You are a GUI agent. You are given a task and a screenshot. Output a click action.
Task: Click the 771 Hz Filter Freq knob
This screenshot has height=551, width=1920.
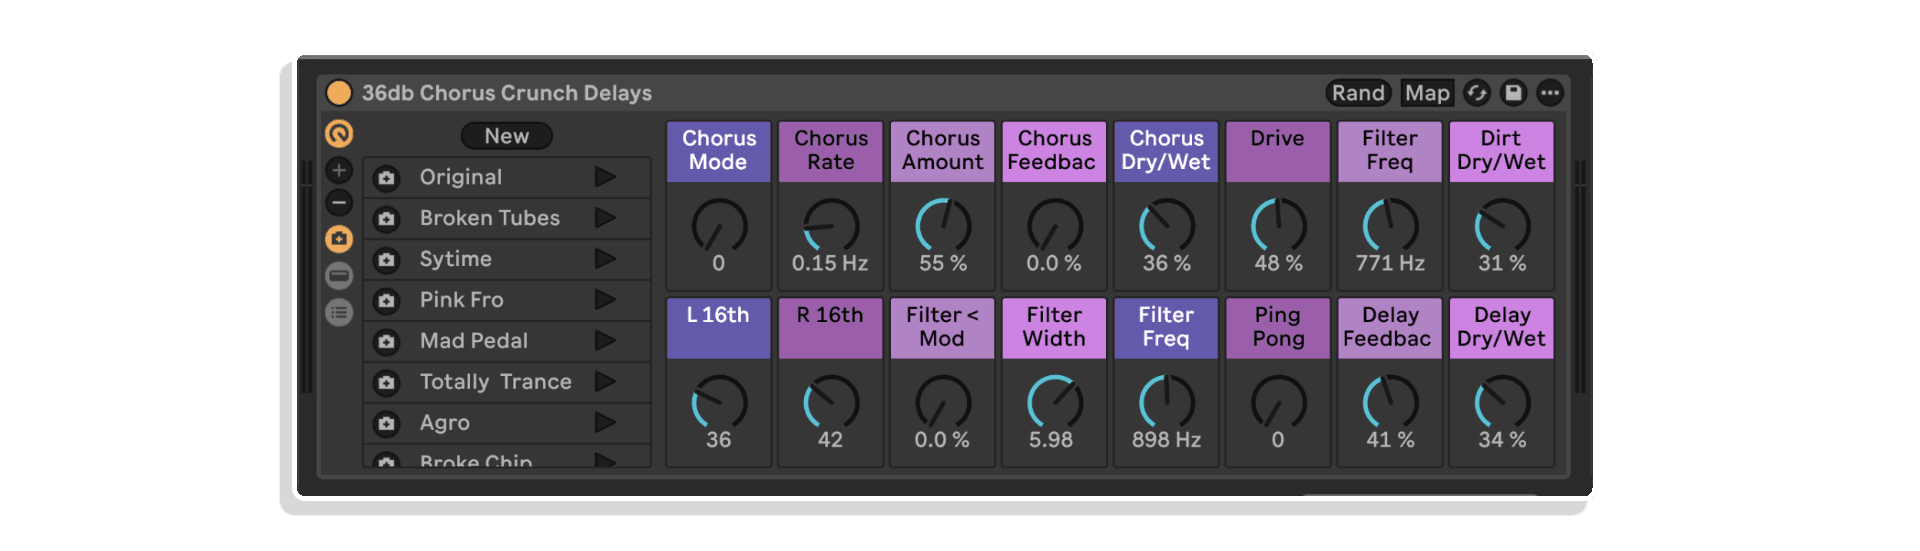(1391, 225)
